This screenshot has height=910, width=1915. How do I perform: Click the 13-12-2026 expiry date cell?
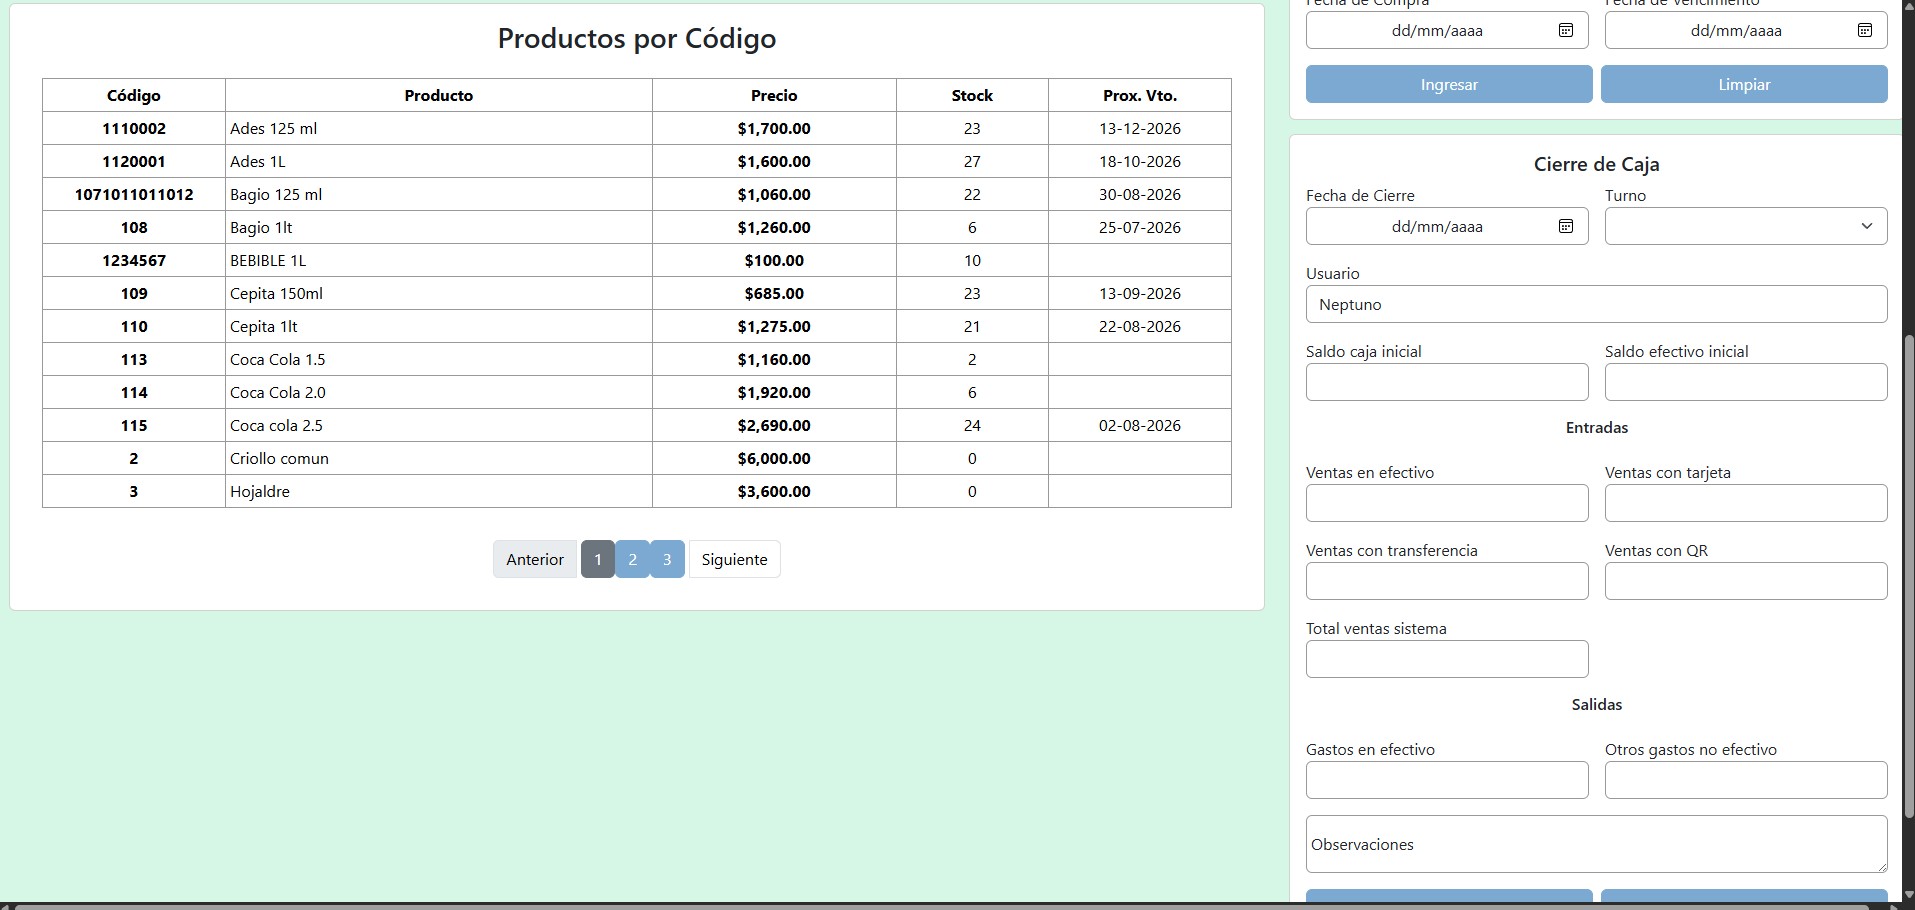pyautogui.click(x=1140, y=128)
